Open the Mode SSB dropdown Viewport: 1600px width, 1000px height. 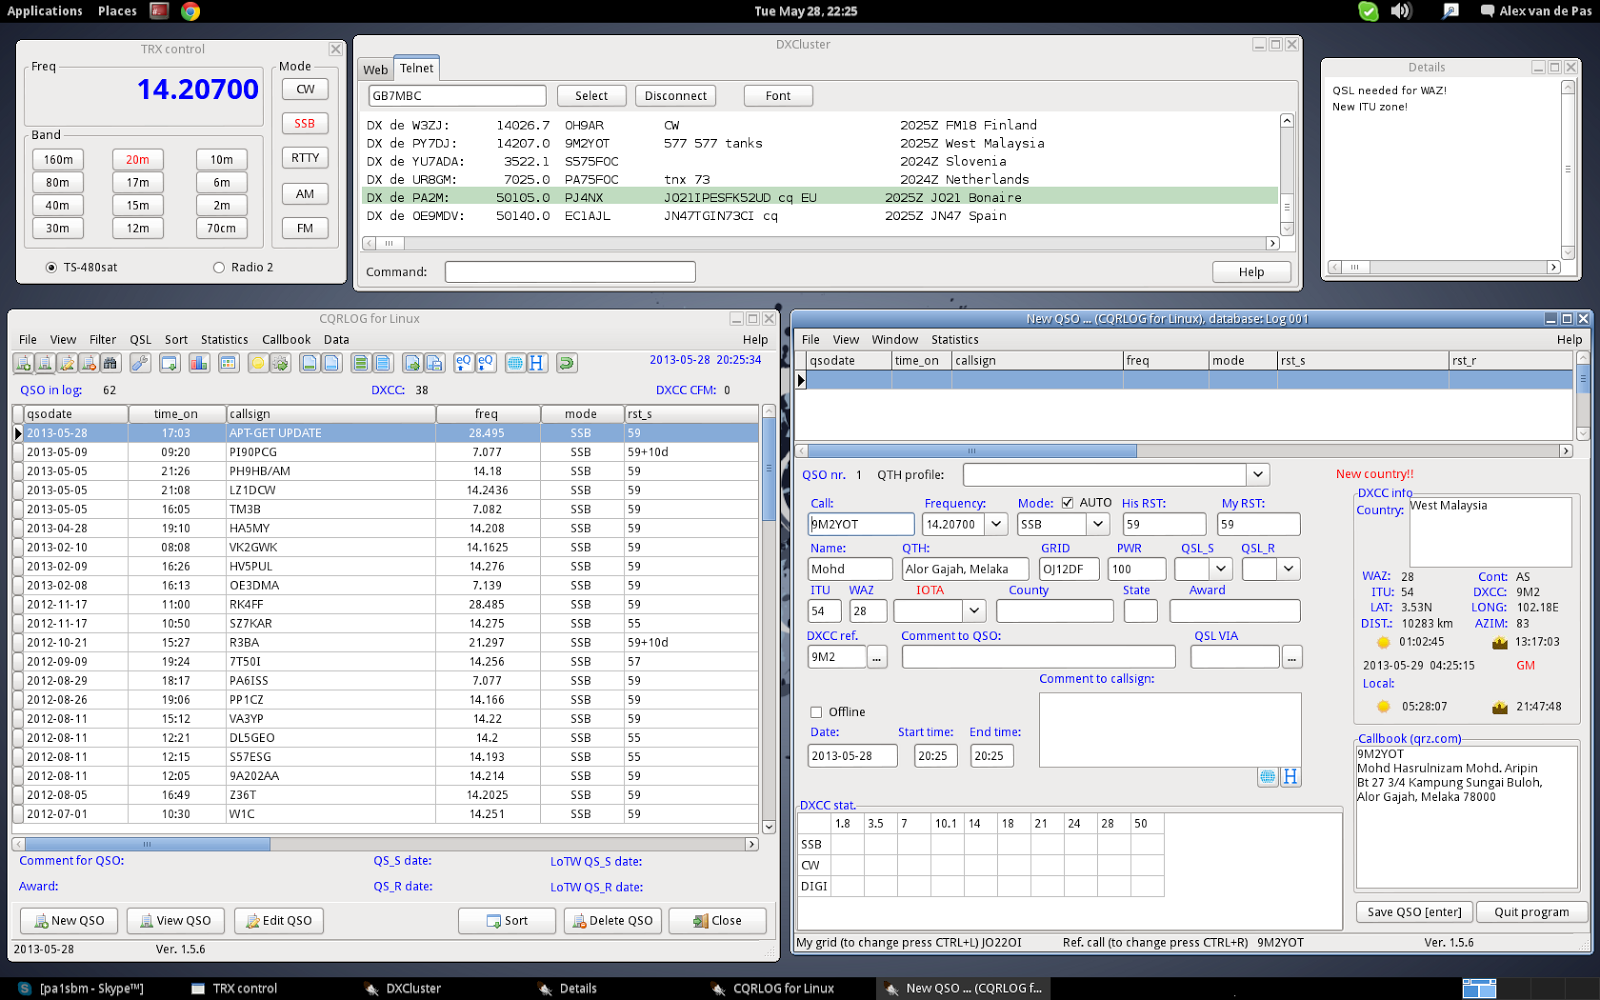1098,524
